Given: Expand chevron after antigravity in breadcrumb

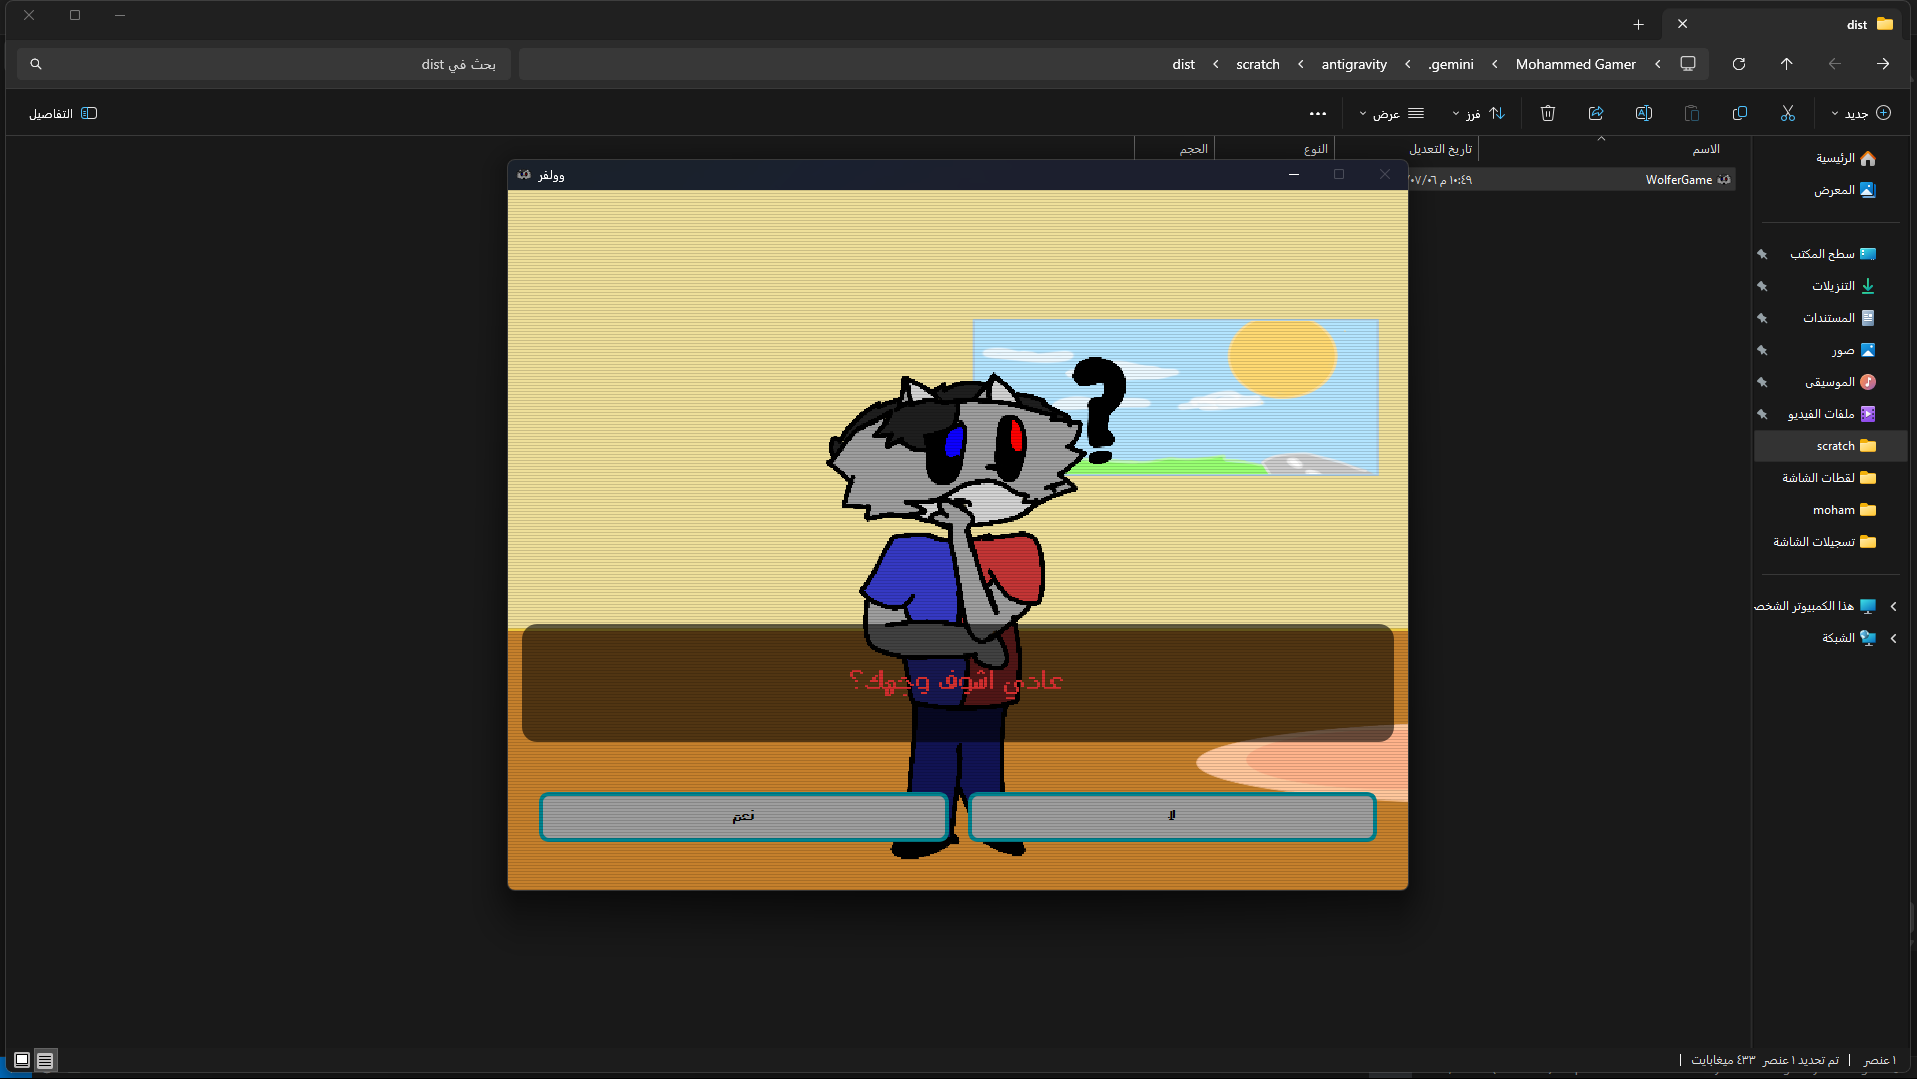Looking at the screenshot, I should 1301,64.
